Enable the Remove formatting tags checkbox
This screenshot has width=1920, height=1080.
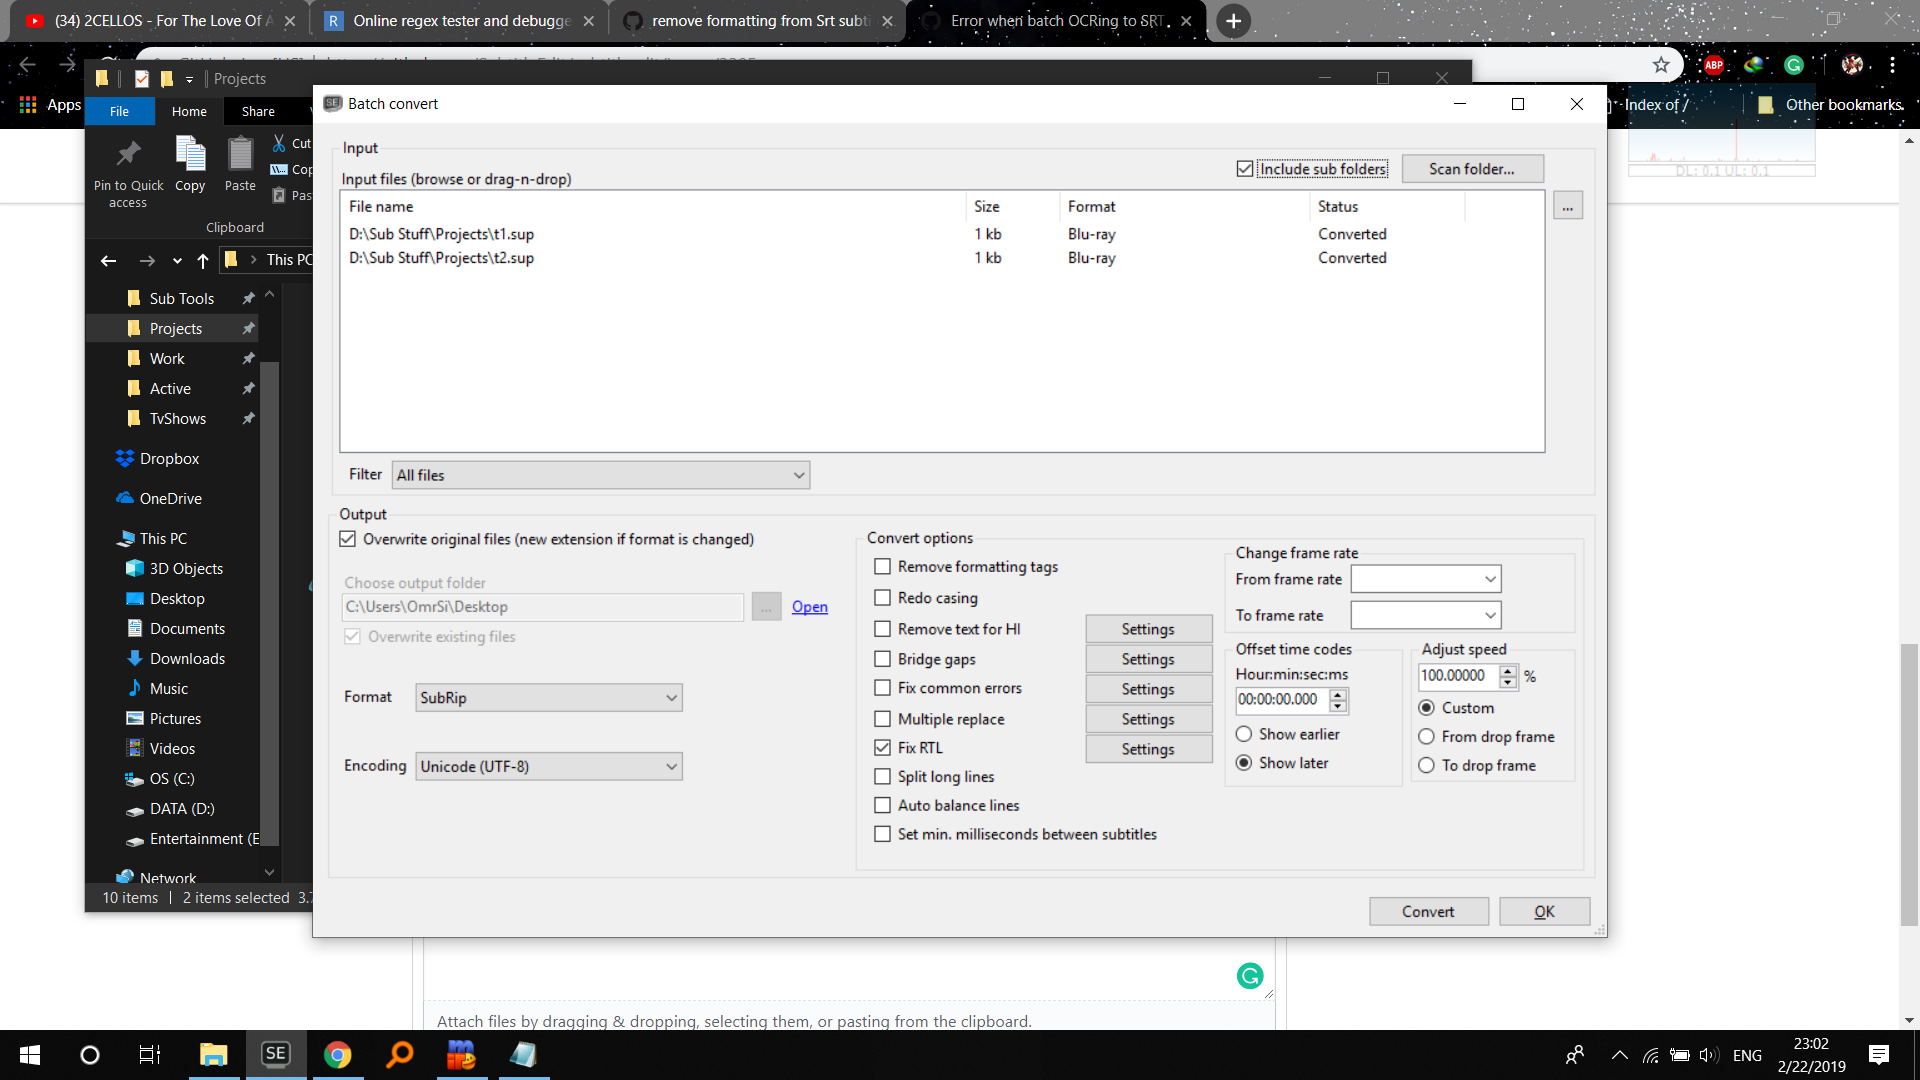click(x=882, y=566)
